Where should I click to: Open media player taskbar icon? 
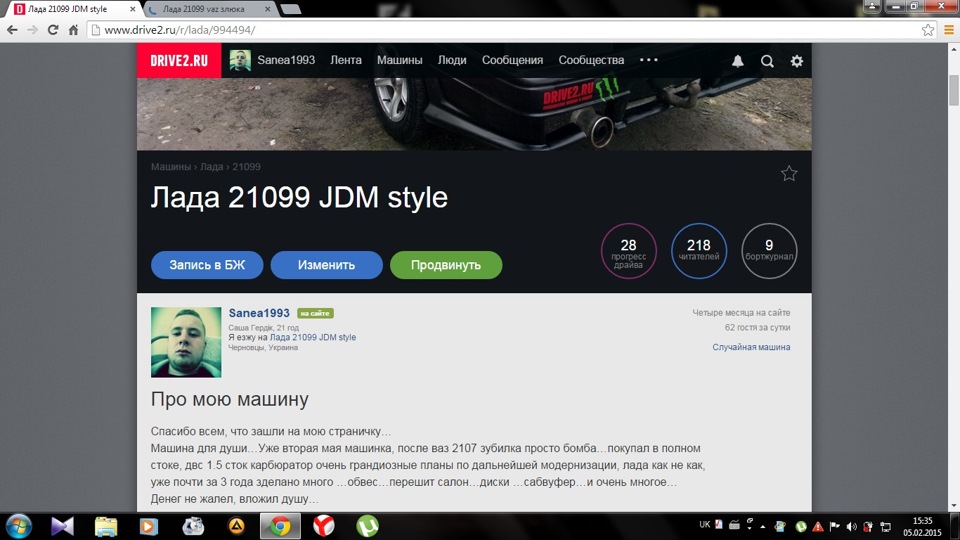pyautogui.click(x=149, y=526)
